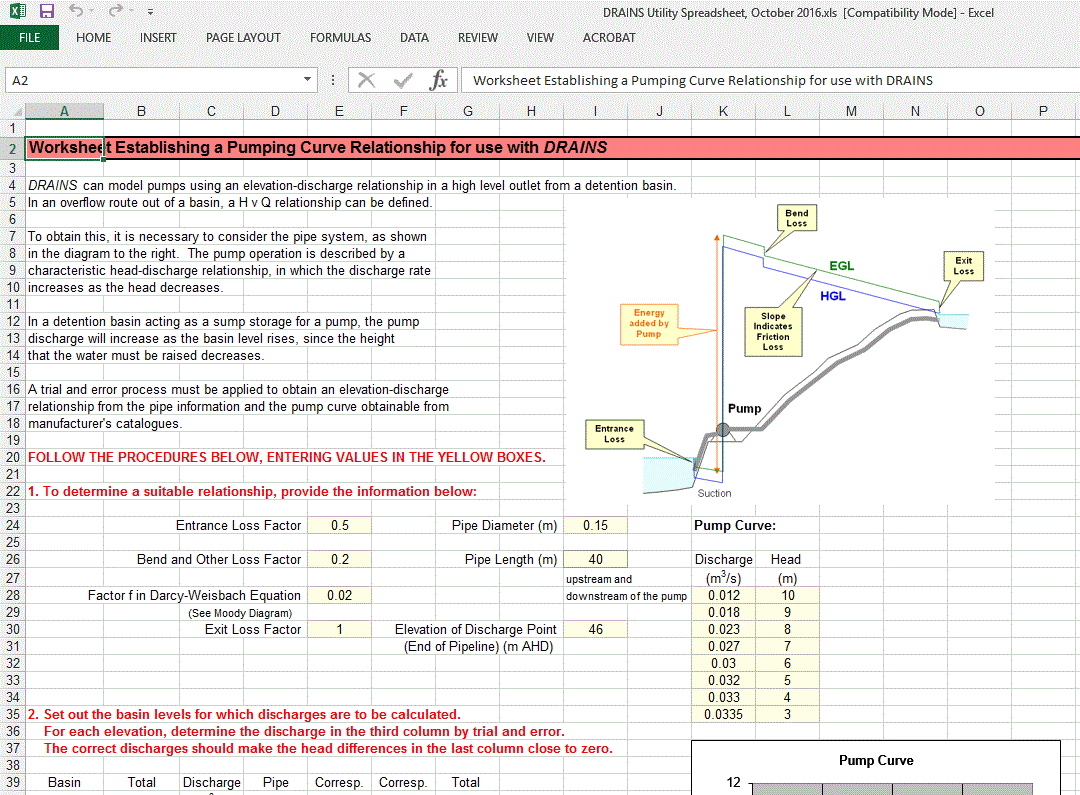Image resolution: width=1080 pixels, height=795 pixels.
Task: Click the worksheet title cell in row 2
Action: point(64,148)
